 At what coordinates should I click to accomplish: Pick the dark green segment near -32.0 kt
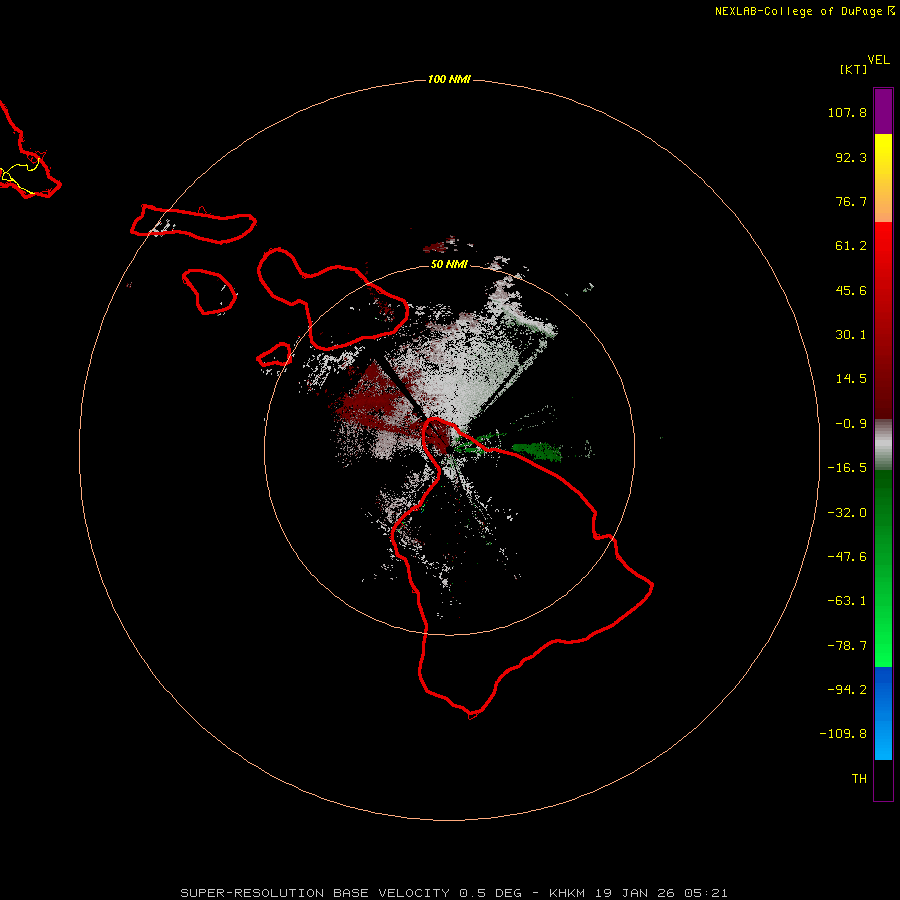pos(883,511)
